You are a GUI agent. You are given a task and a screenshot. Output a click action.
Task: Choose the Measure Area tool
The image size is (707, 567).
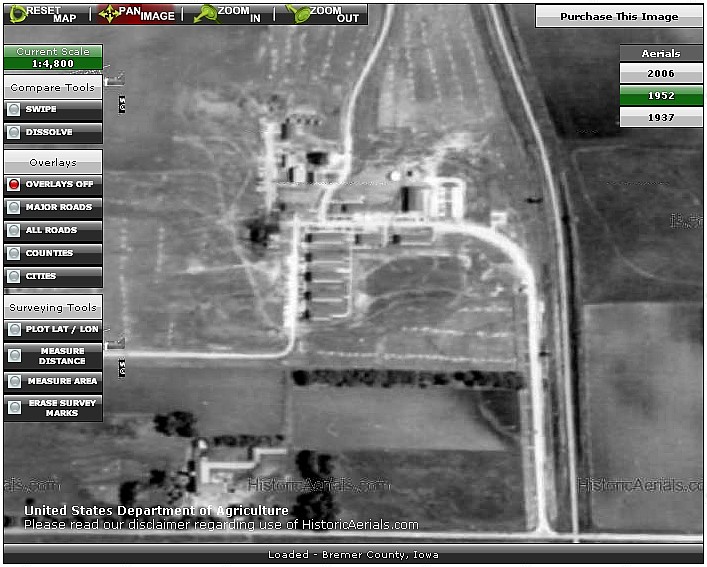pyautogui.click(x=53, y=381)
